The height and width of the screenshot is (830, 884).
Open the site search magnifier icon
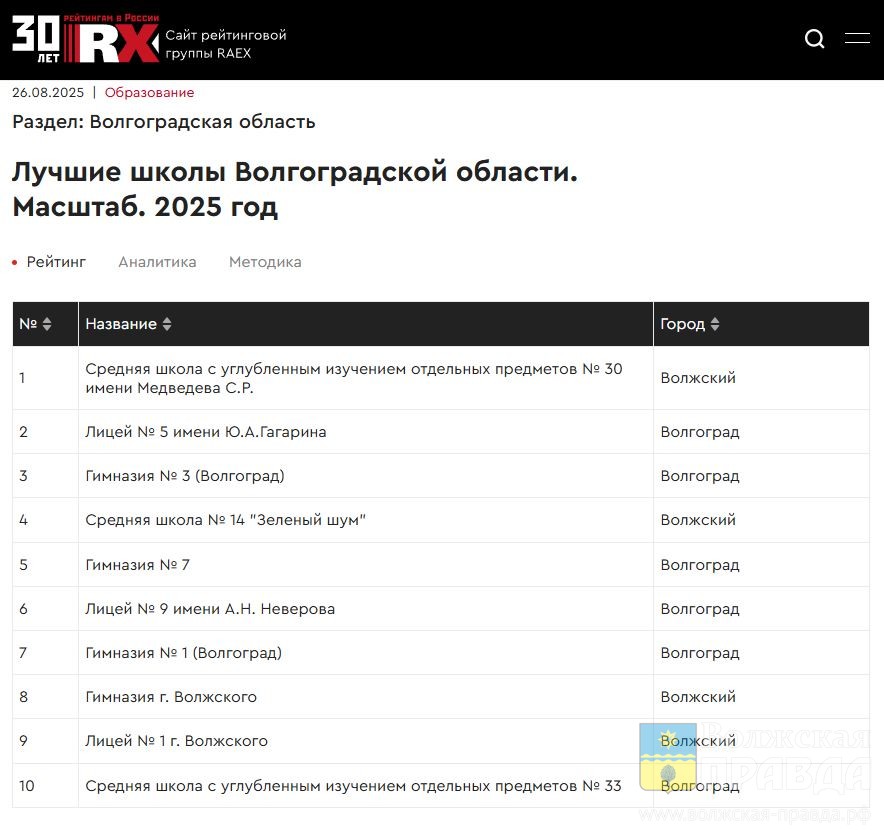pyautogui.click(x=814, y=38)
